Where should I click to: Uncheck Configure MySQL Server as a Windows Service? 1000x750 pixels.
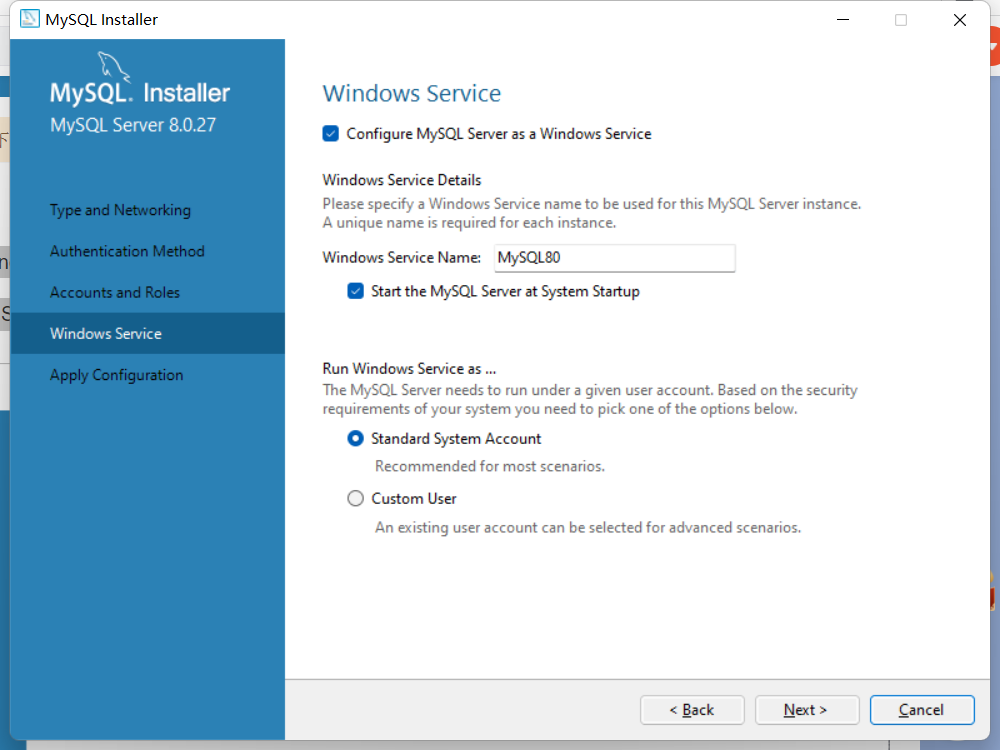coord(330,133)
